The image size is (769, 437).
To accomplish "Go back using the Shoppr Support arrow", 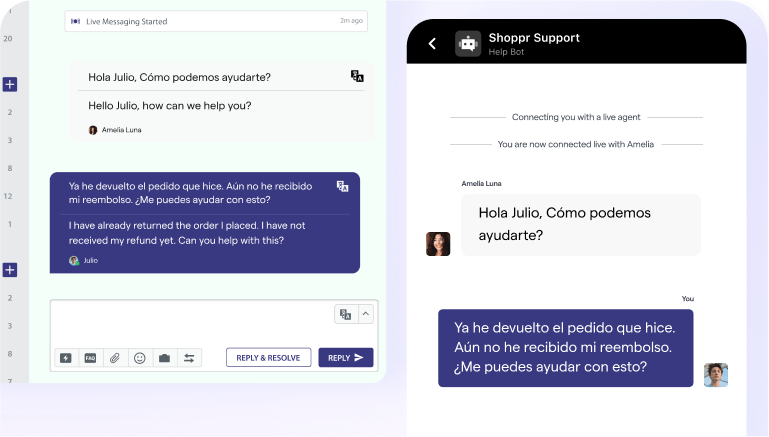I will 432,43.
